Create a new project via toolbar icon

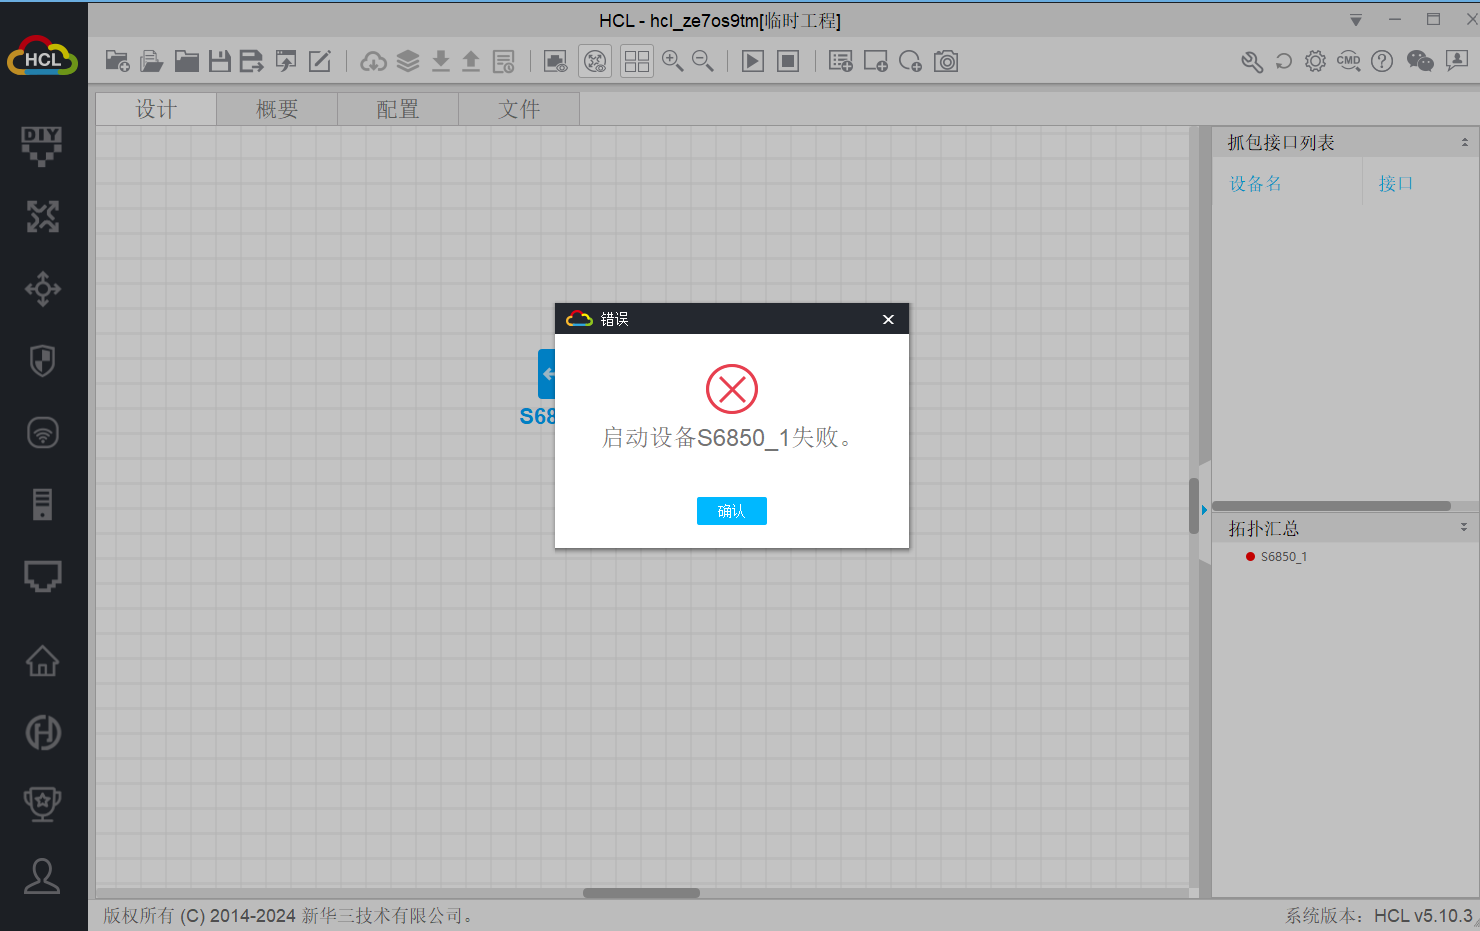[117, 61]
